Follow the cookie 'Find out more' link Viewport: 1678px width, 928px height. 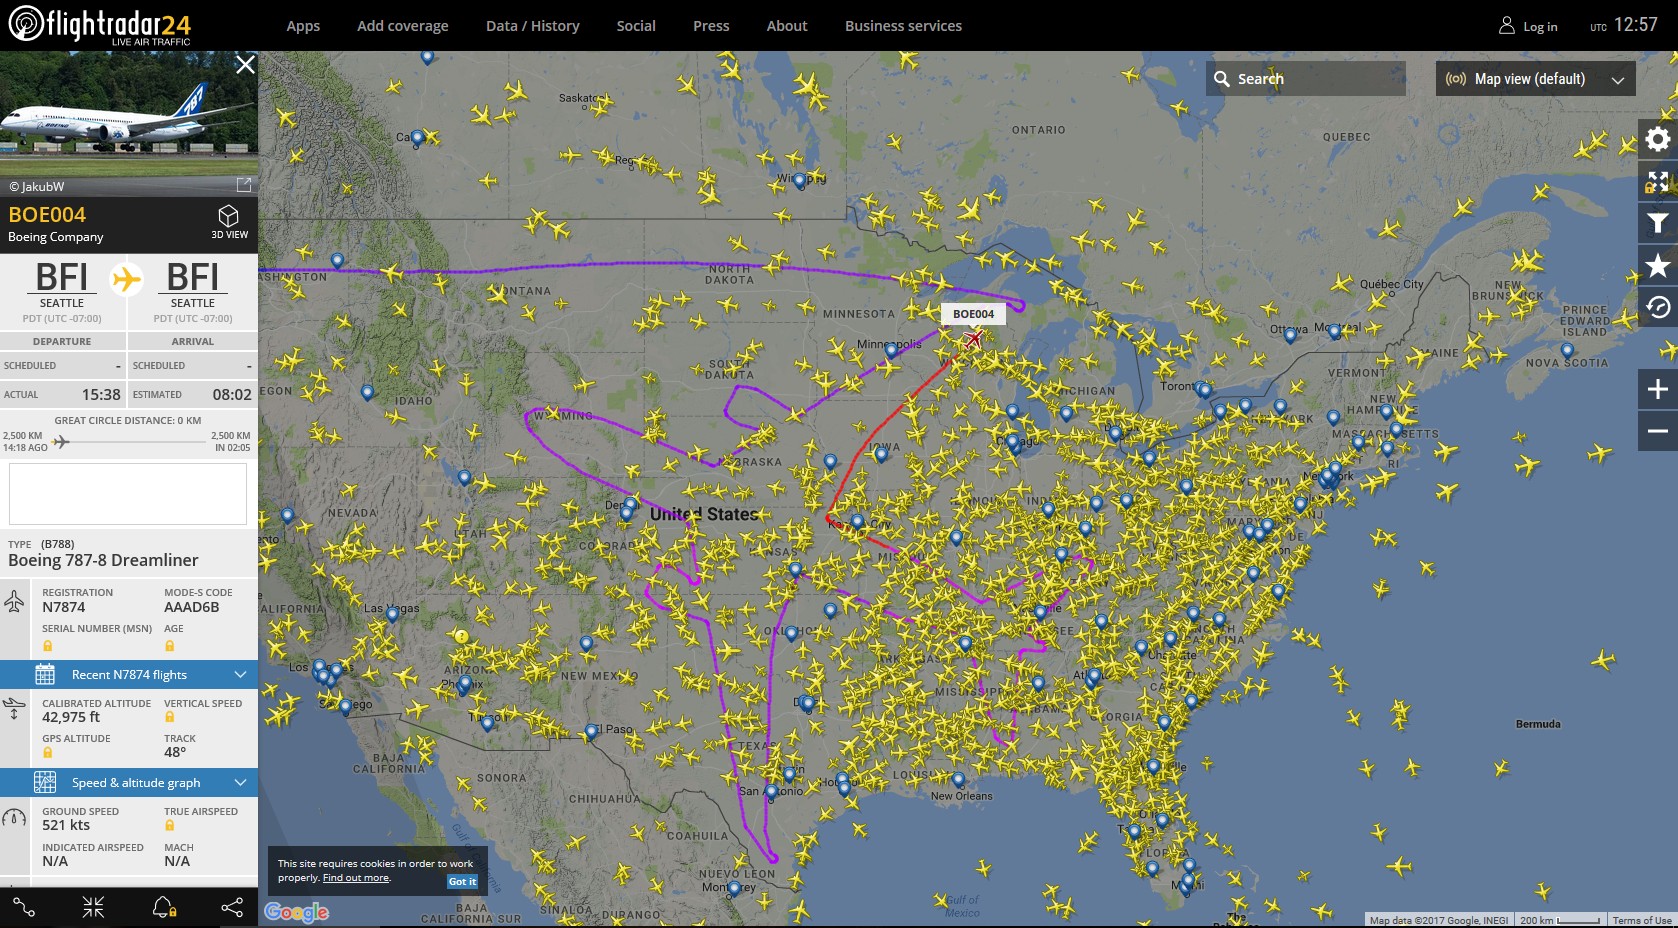[x=356, y=878]
